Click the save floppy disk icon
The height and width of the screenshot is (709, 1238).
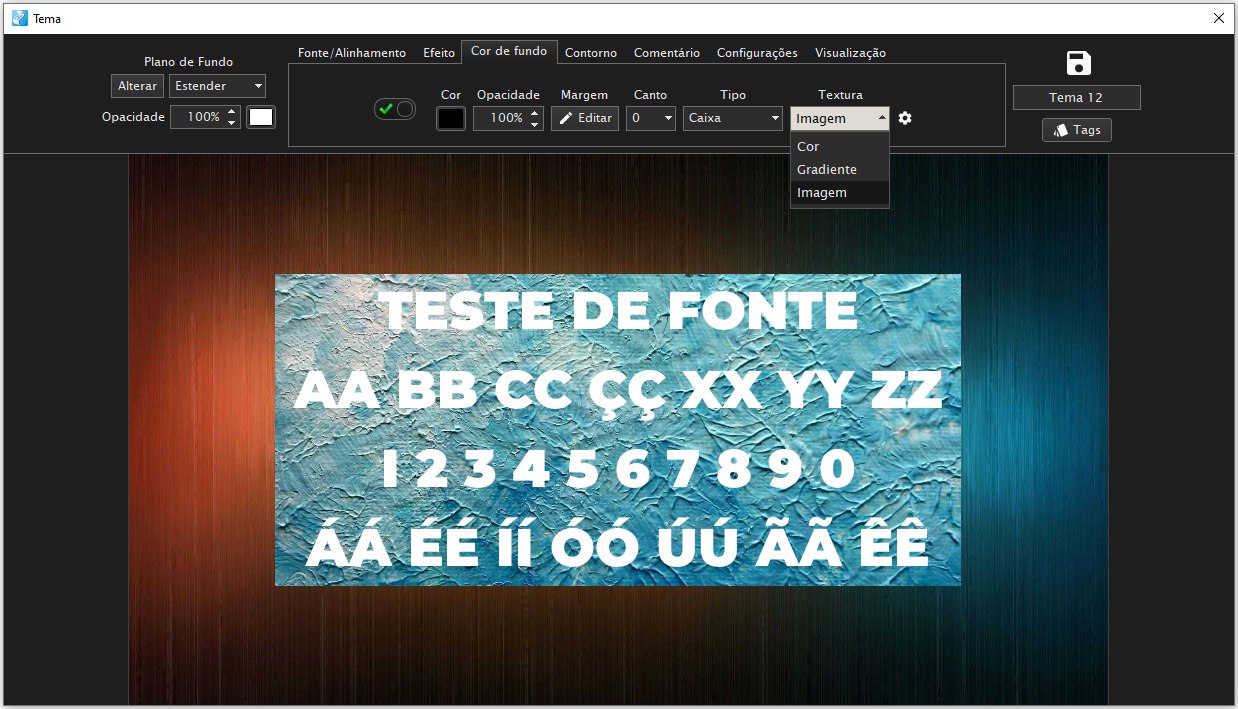pos(1078,63)
